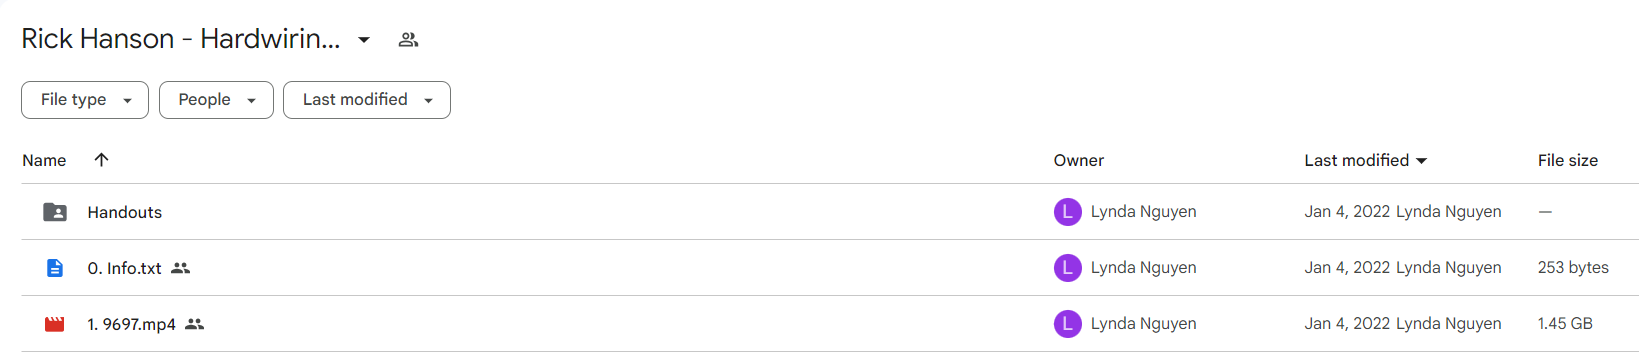Reverse sort using the Name arrow icon
The image size is (1639, 363).
click(101, 160)
